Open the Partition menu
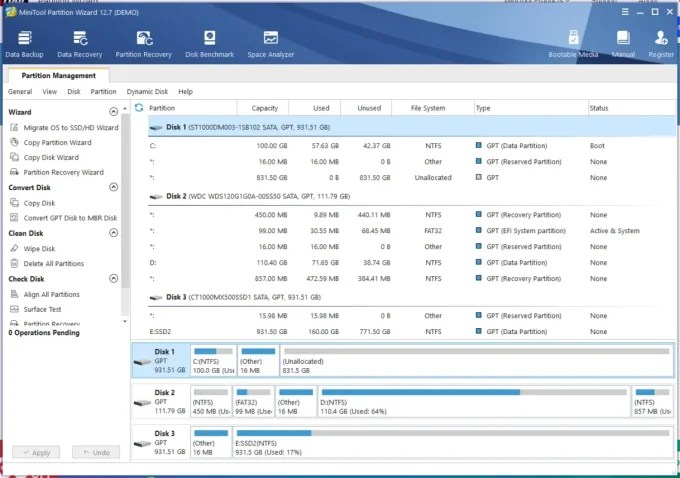The height and width of the screenshot is (478, 680). (x=103, y=92)
